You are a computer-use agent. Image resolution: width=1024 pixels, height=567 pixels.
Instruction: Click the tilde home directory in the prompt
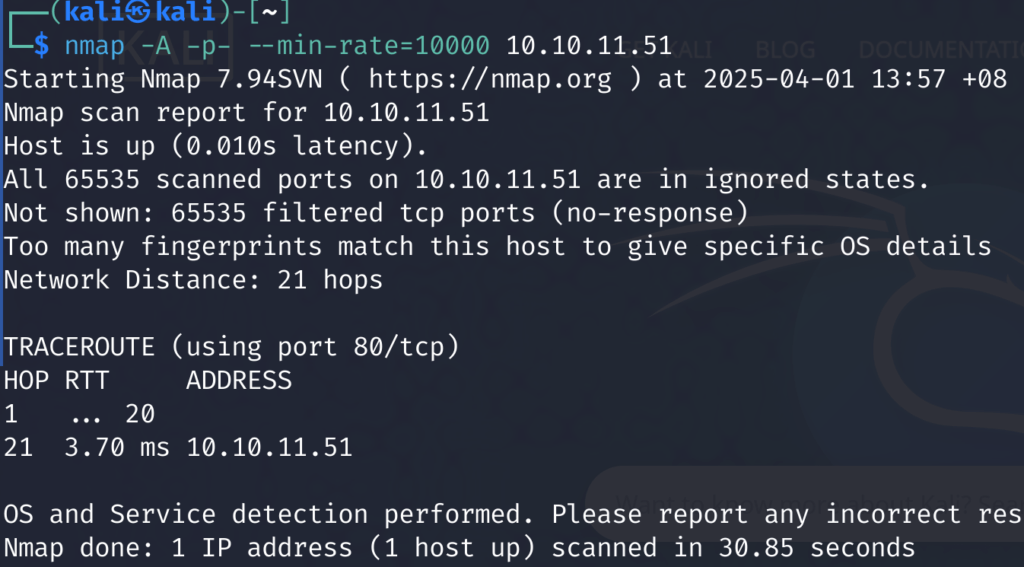point(269,11)
